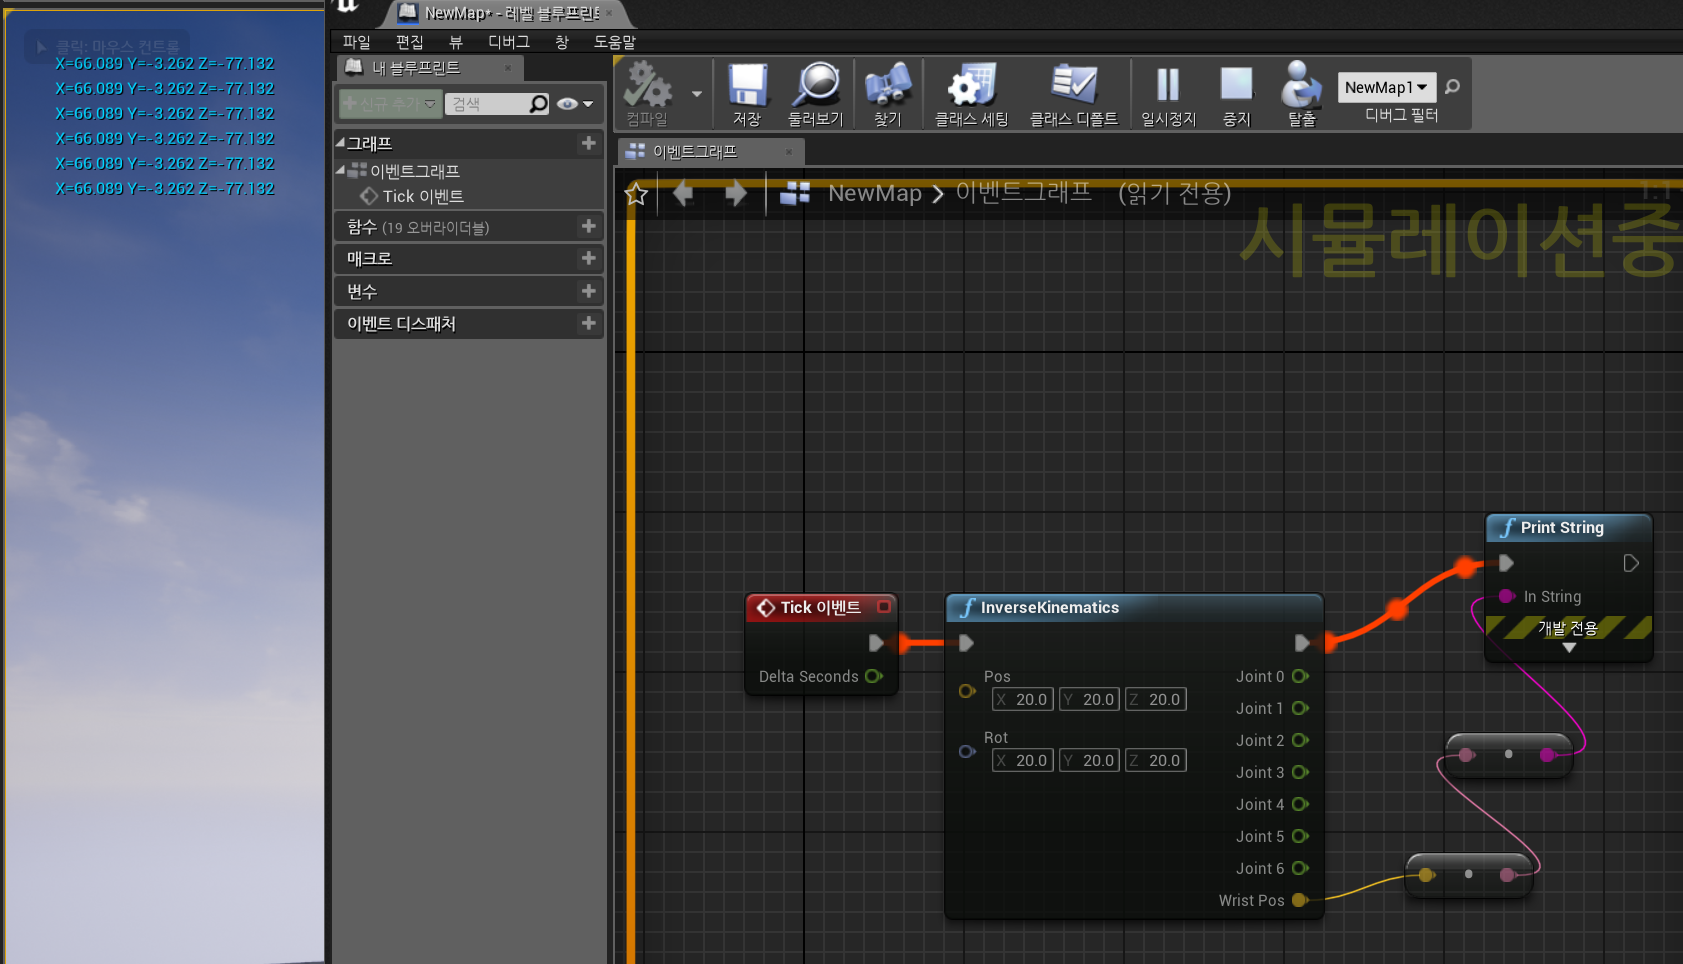Click Browse (둘러보기) magnifier icon
The image size is (1683, 964).
tap(816, 85)
